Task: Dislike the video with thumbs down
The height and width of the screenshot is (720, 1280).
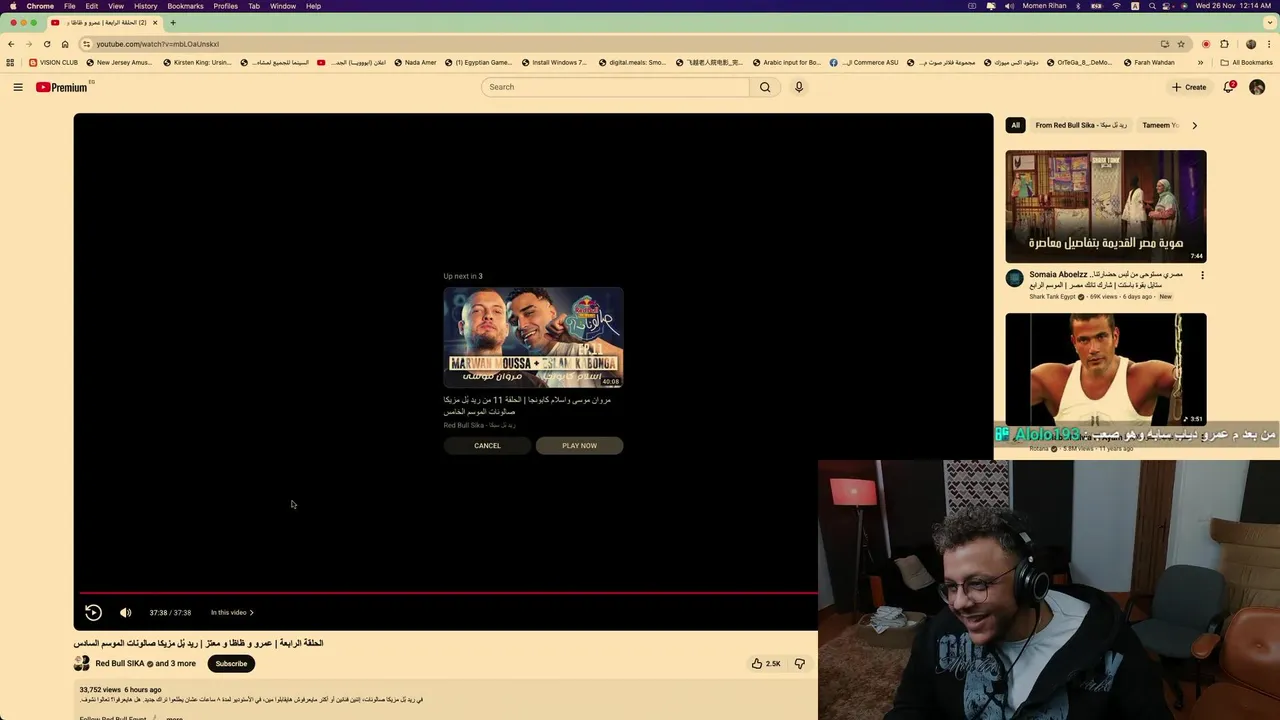Action: pyautogui.click(x=799, y=663)
